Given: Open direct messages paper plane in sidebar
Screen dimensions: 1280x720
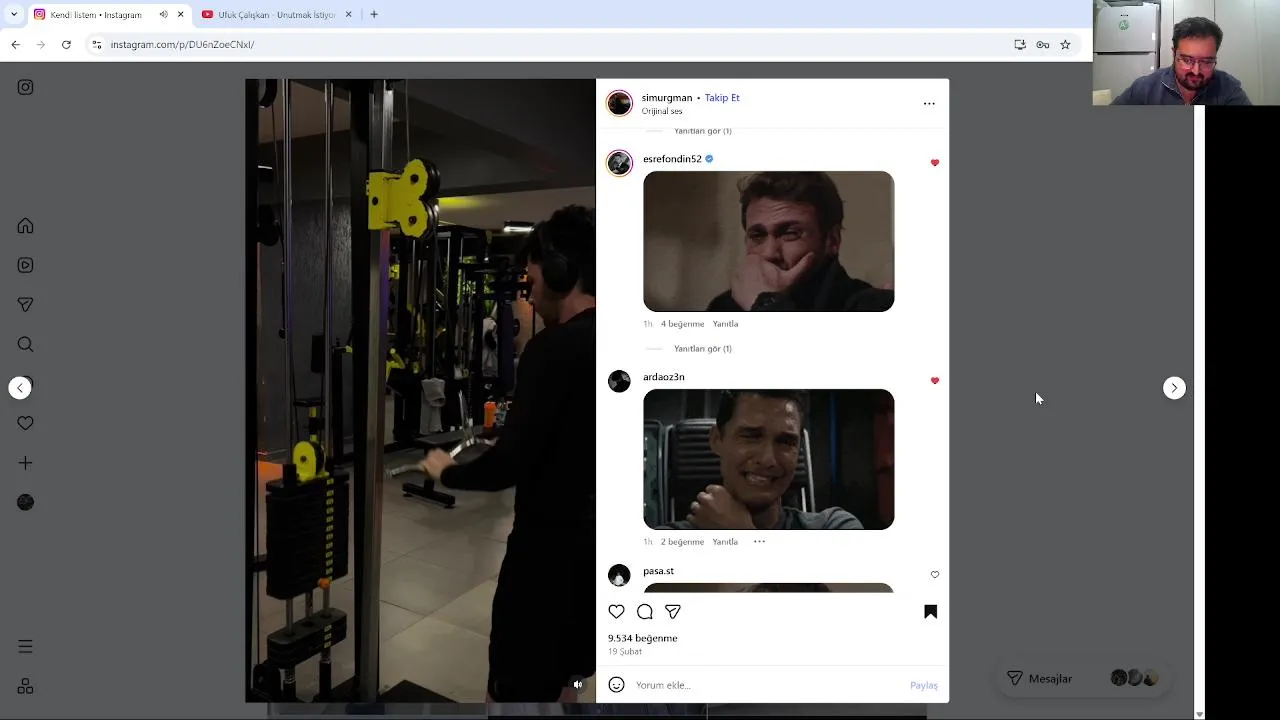Looking at the screenshot, I should (25, 305).
